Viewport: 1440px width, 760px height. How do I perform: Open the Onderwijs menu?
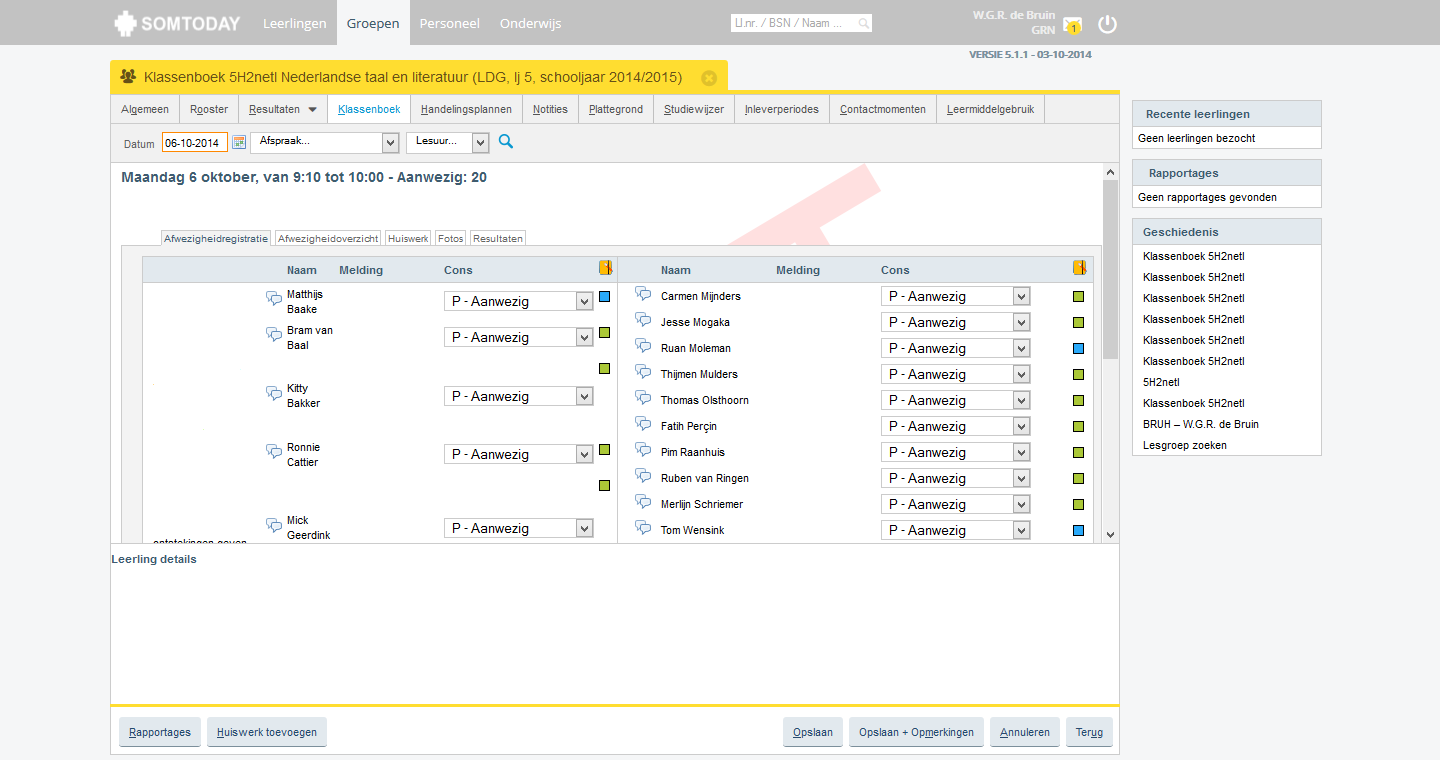[530, 23]
